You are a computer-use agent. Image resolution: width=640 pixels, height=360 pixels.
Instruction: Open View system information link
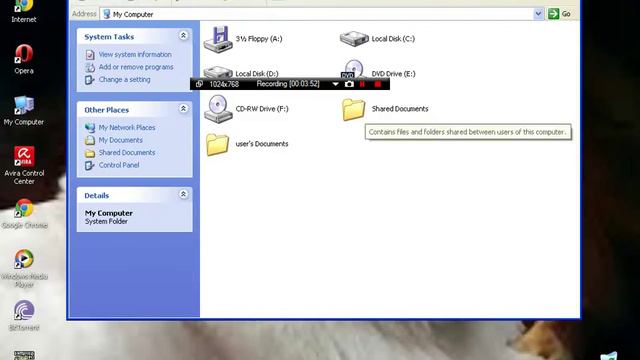[135, 54]
